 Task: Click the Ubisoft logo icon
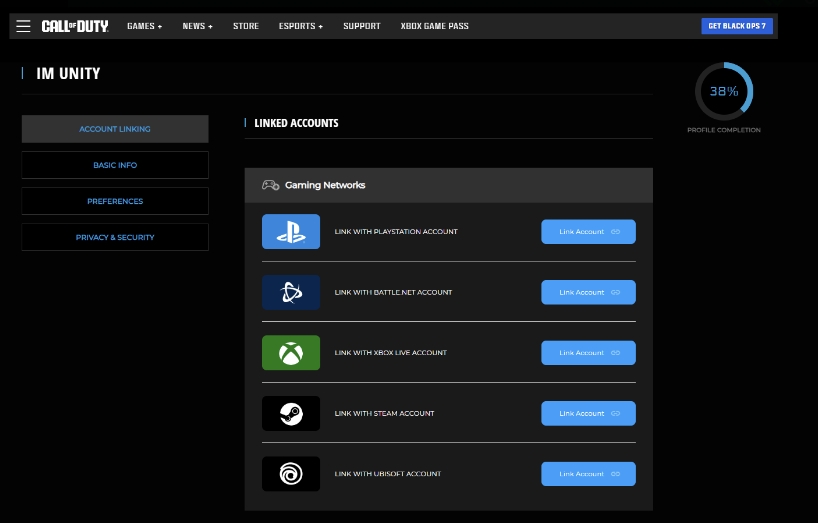click(x=291, y=474)
